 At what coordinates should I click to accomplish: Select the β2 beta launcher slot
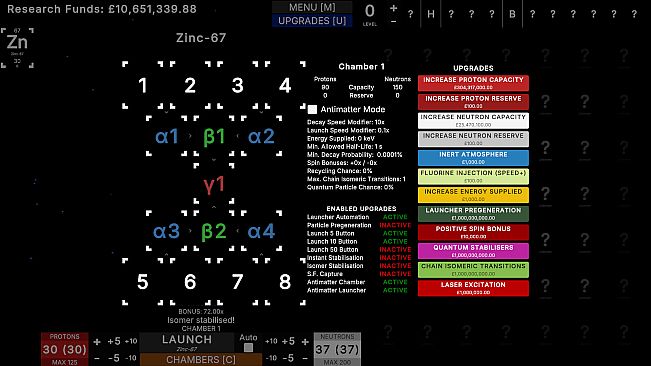point(214,231)
